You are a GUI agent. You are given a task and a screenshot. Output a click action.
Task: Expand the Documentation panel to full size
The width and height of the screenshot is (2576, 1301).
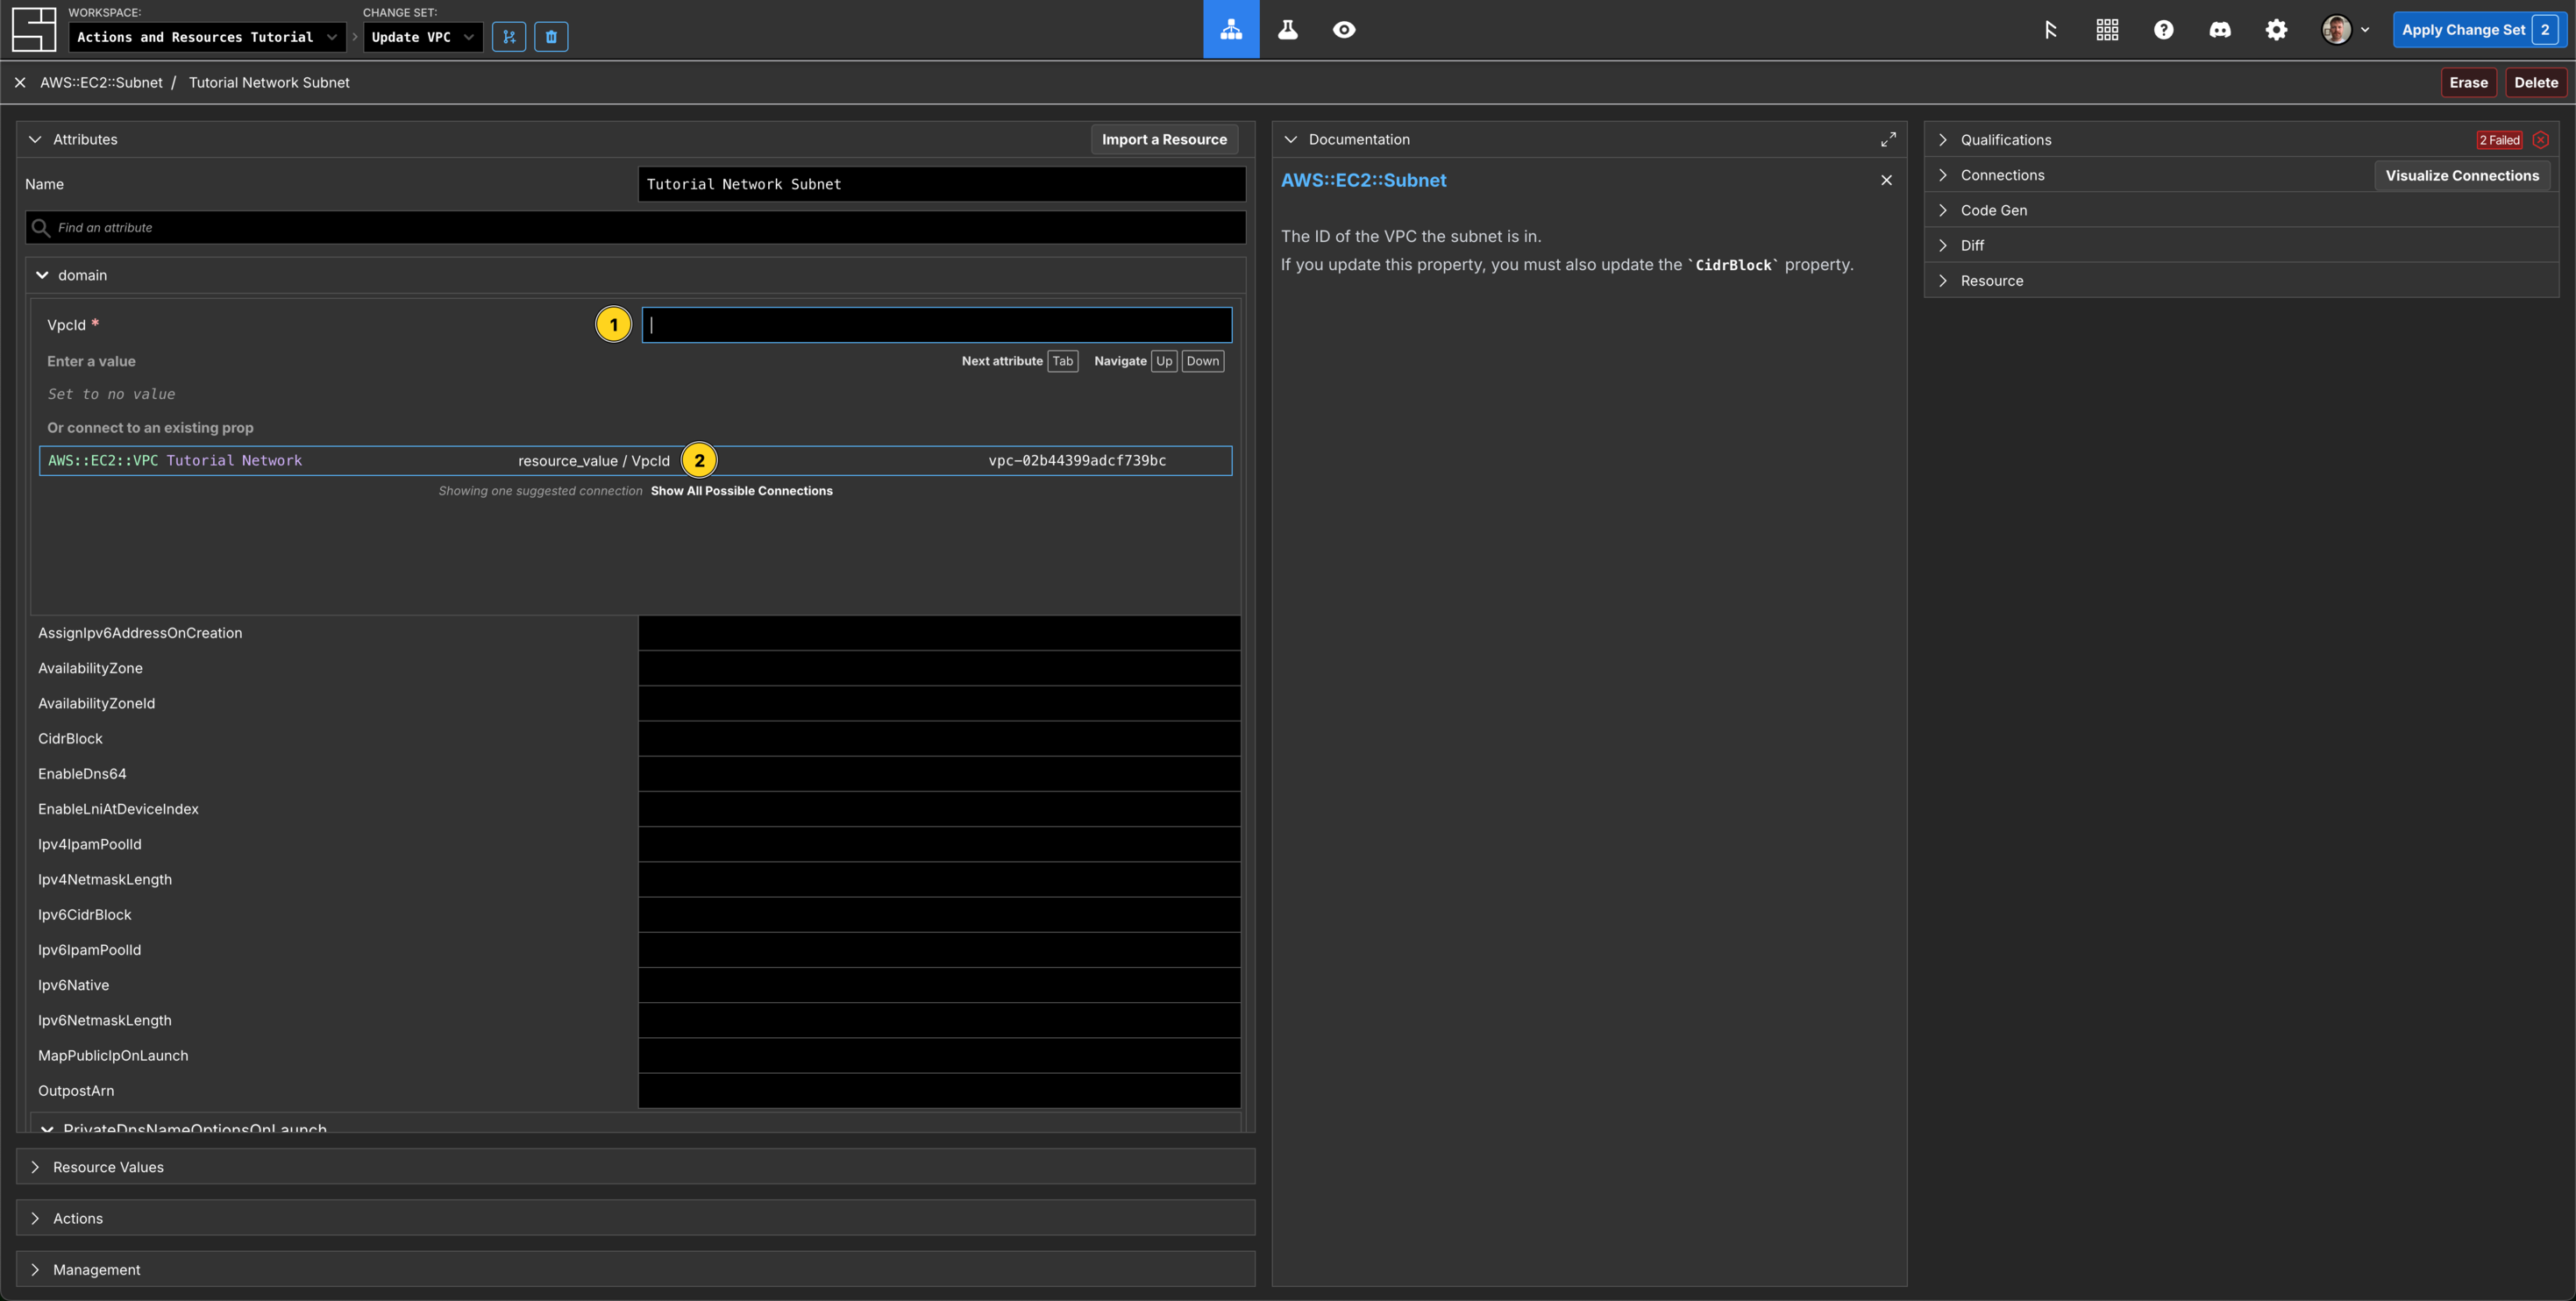pyautogui.click(x=1888, y=139)
